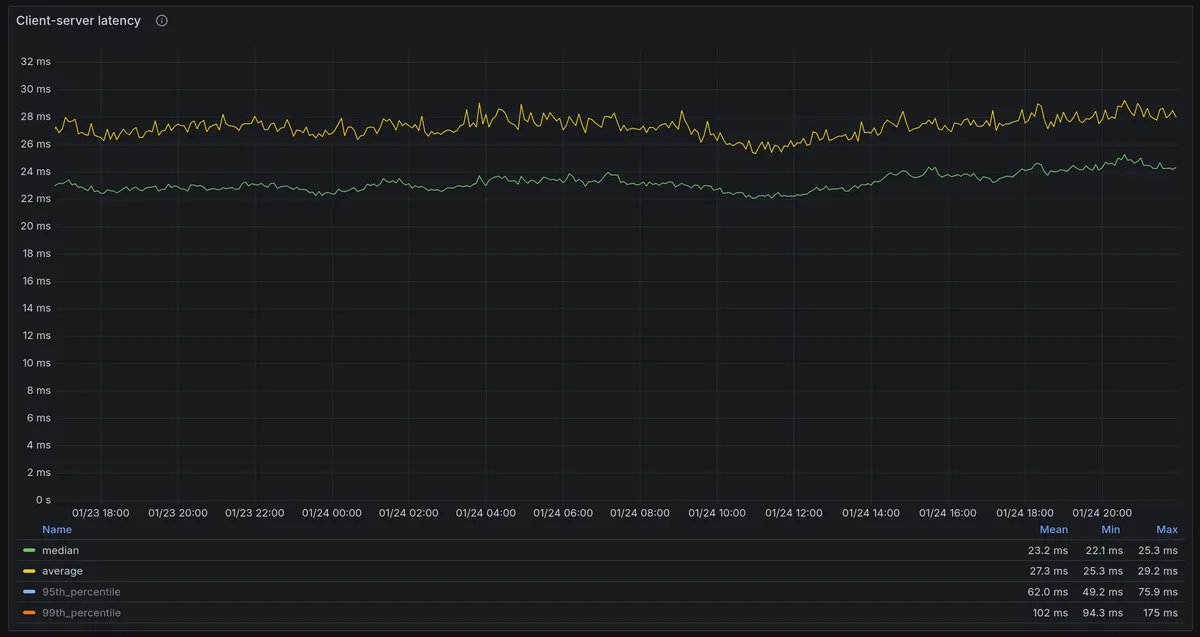Click the 16 ms y-axis label
This screenshot has height=637, width=1200.
pyautogui.click(x=35, y=281)
